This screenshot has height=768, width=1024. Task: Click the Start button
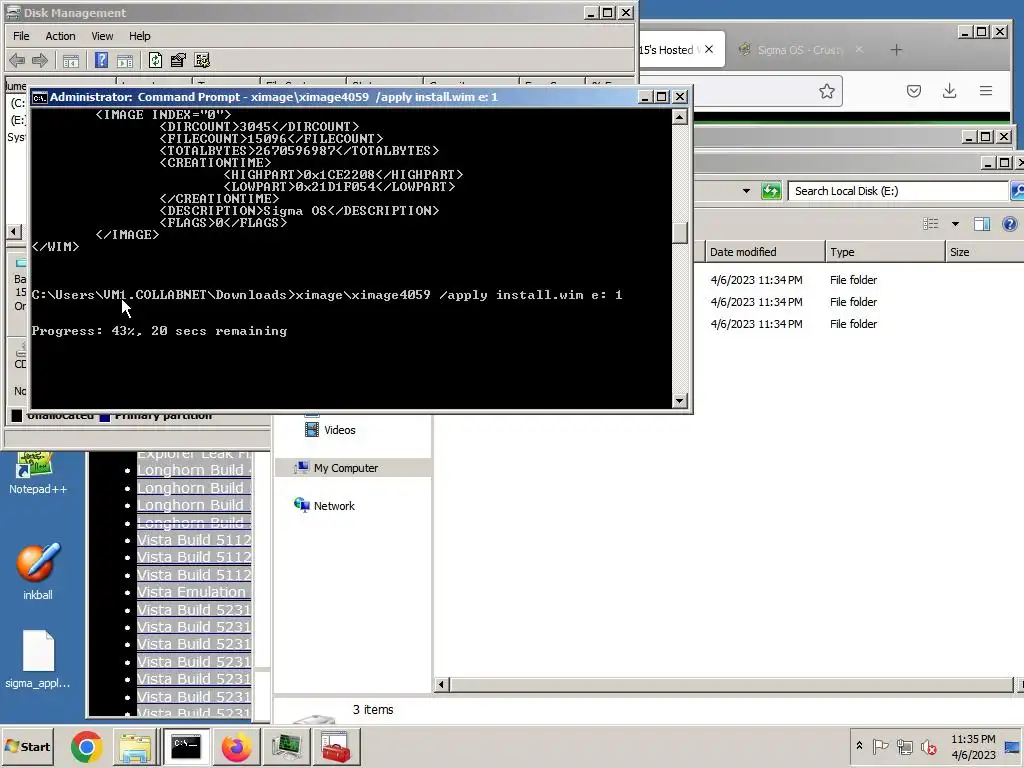27,746
